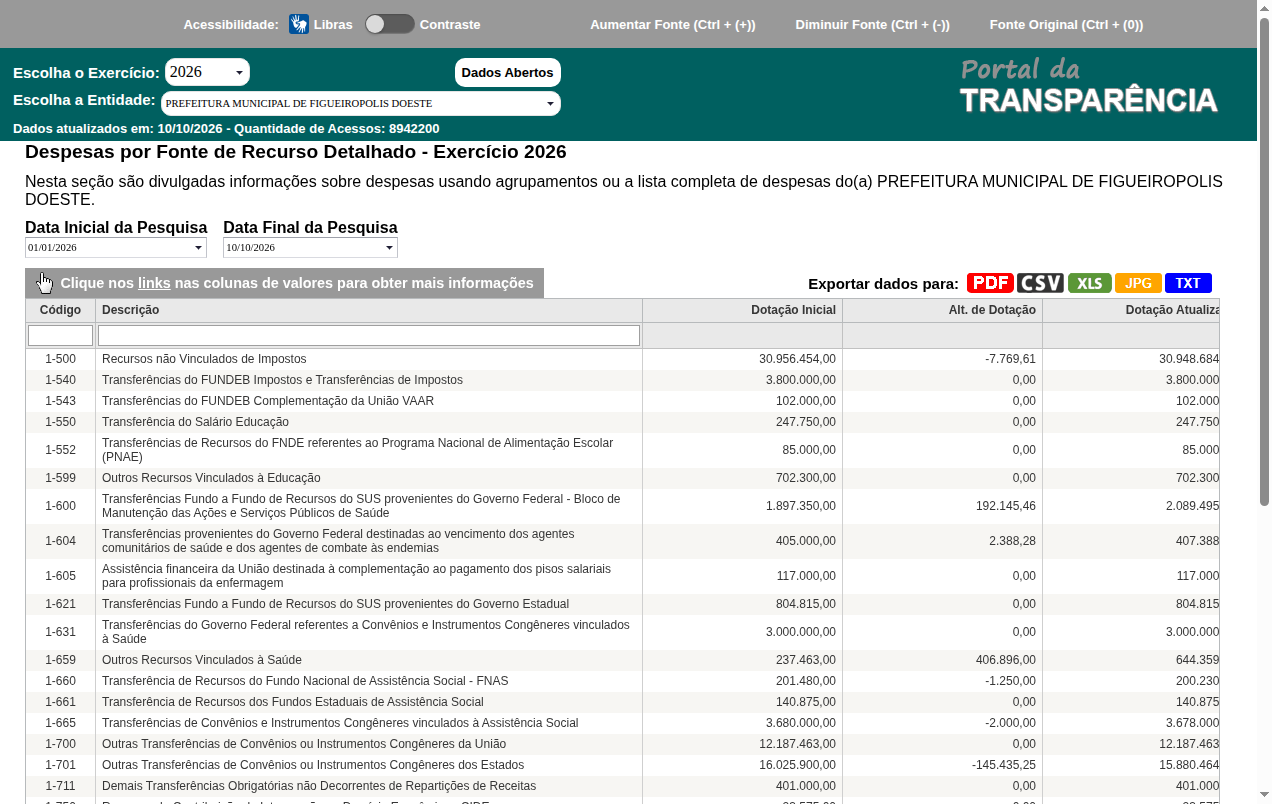The image size is (1272, 804).
Task: Click value 192.145,46 for code 1-600
Action: [1006, 506]
